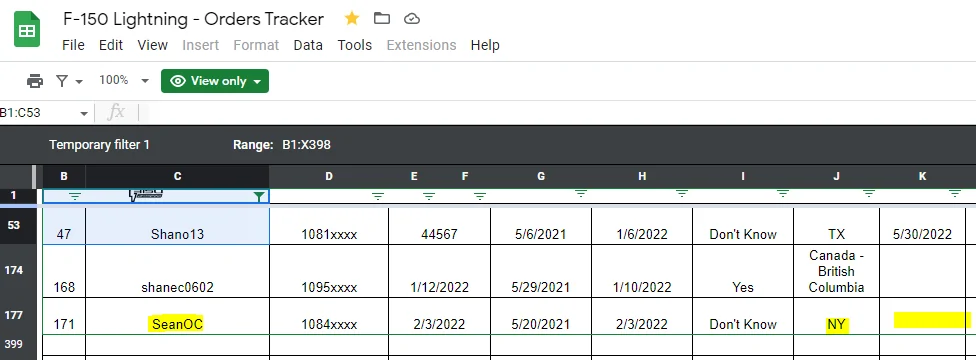
Task: Select the Canada - British Columbia cell
Action: pyautogui.click(x=837, y=271)
